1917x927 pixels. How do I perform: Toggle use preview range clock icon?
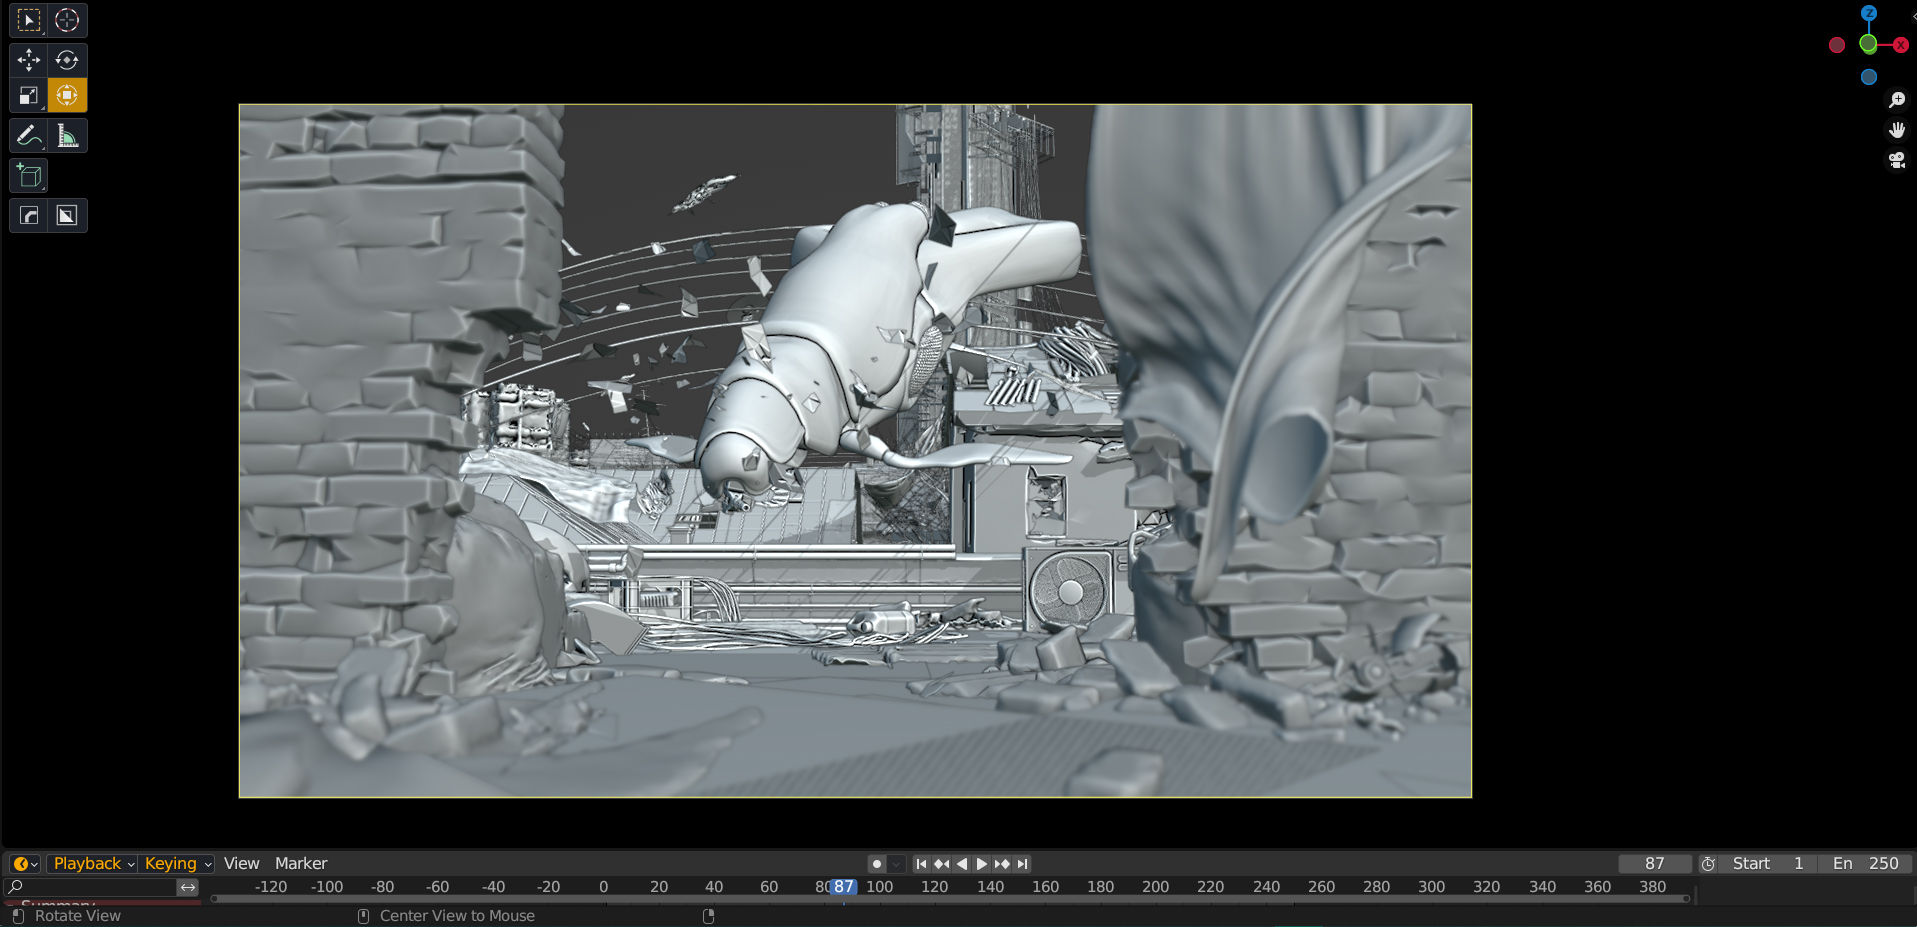tap(1708, 864)
